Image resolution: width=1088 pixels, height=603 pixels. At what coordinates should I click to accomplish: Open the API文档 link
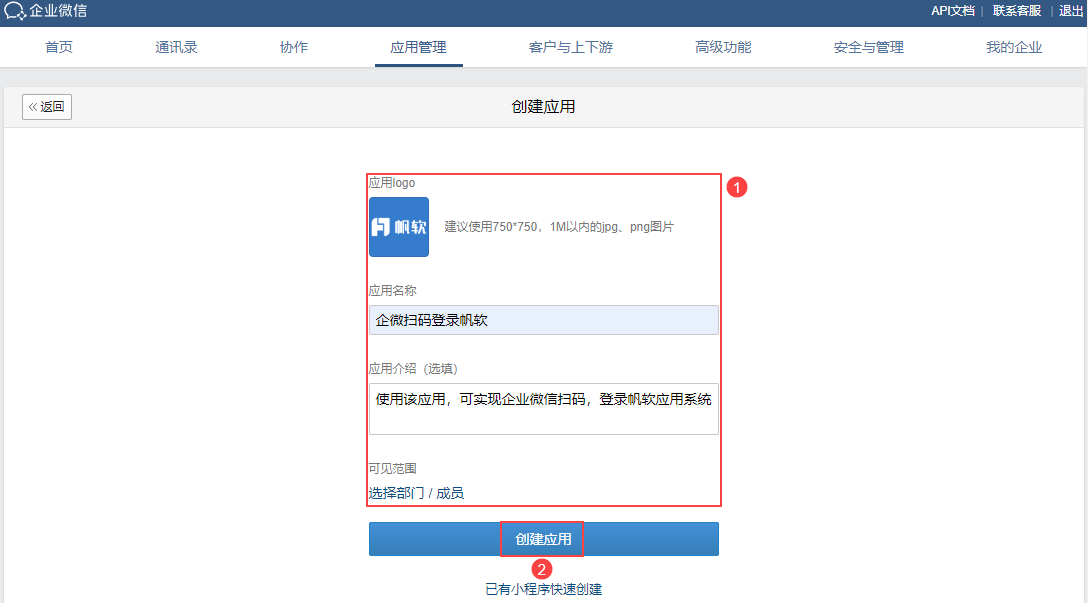coord(953,11)
